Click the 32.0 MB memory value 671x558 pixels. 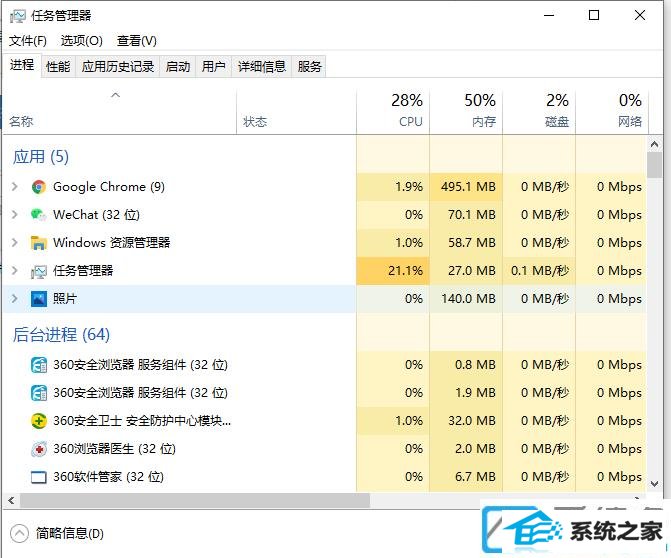tap(472, 421)
